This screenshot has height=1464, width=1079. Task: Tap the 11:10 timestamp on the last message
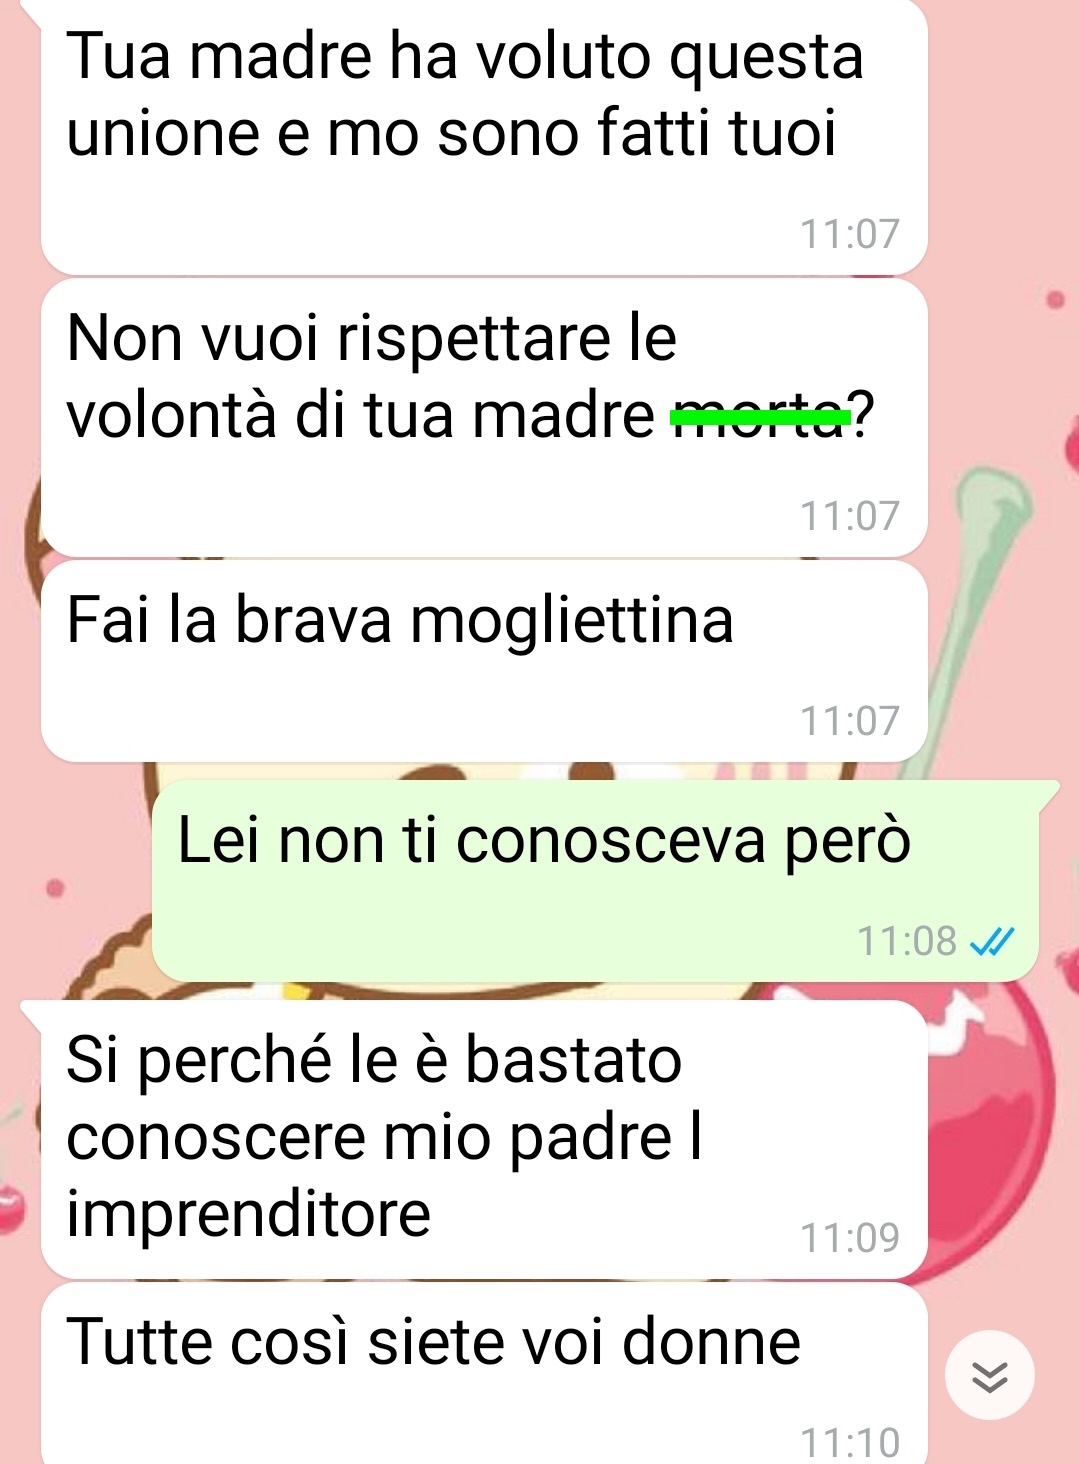[x=850, y=1443]
